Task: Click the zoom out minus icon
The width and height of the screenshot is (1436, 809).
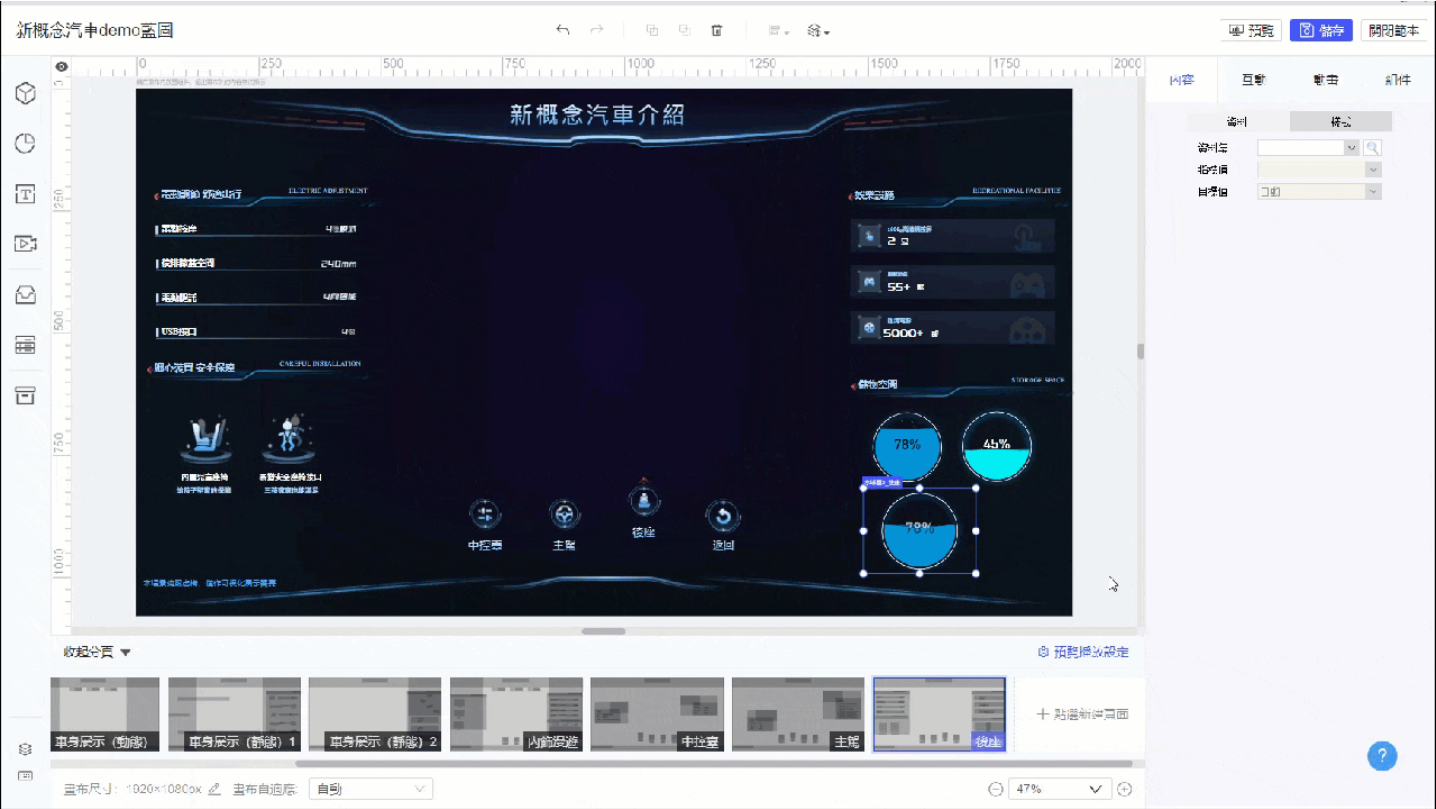Action: (995, 789)
